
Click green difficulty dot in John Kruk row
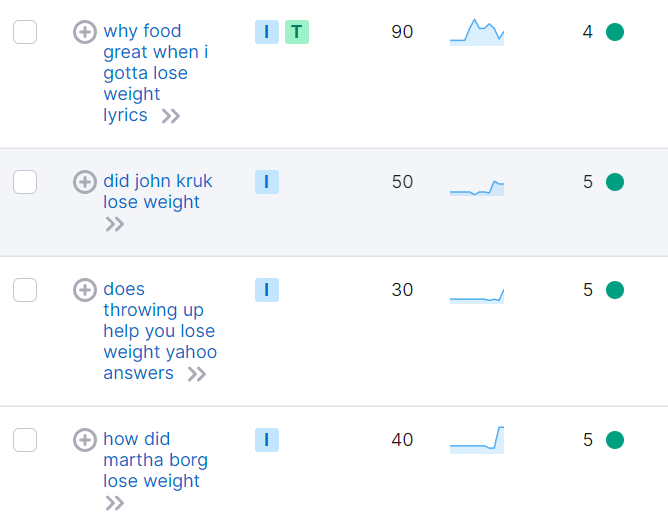pyautogui.click(x=615, y=182)
